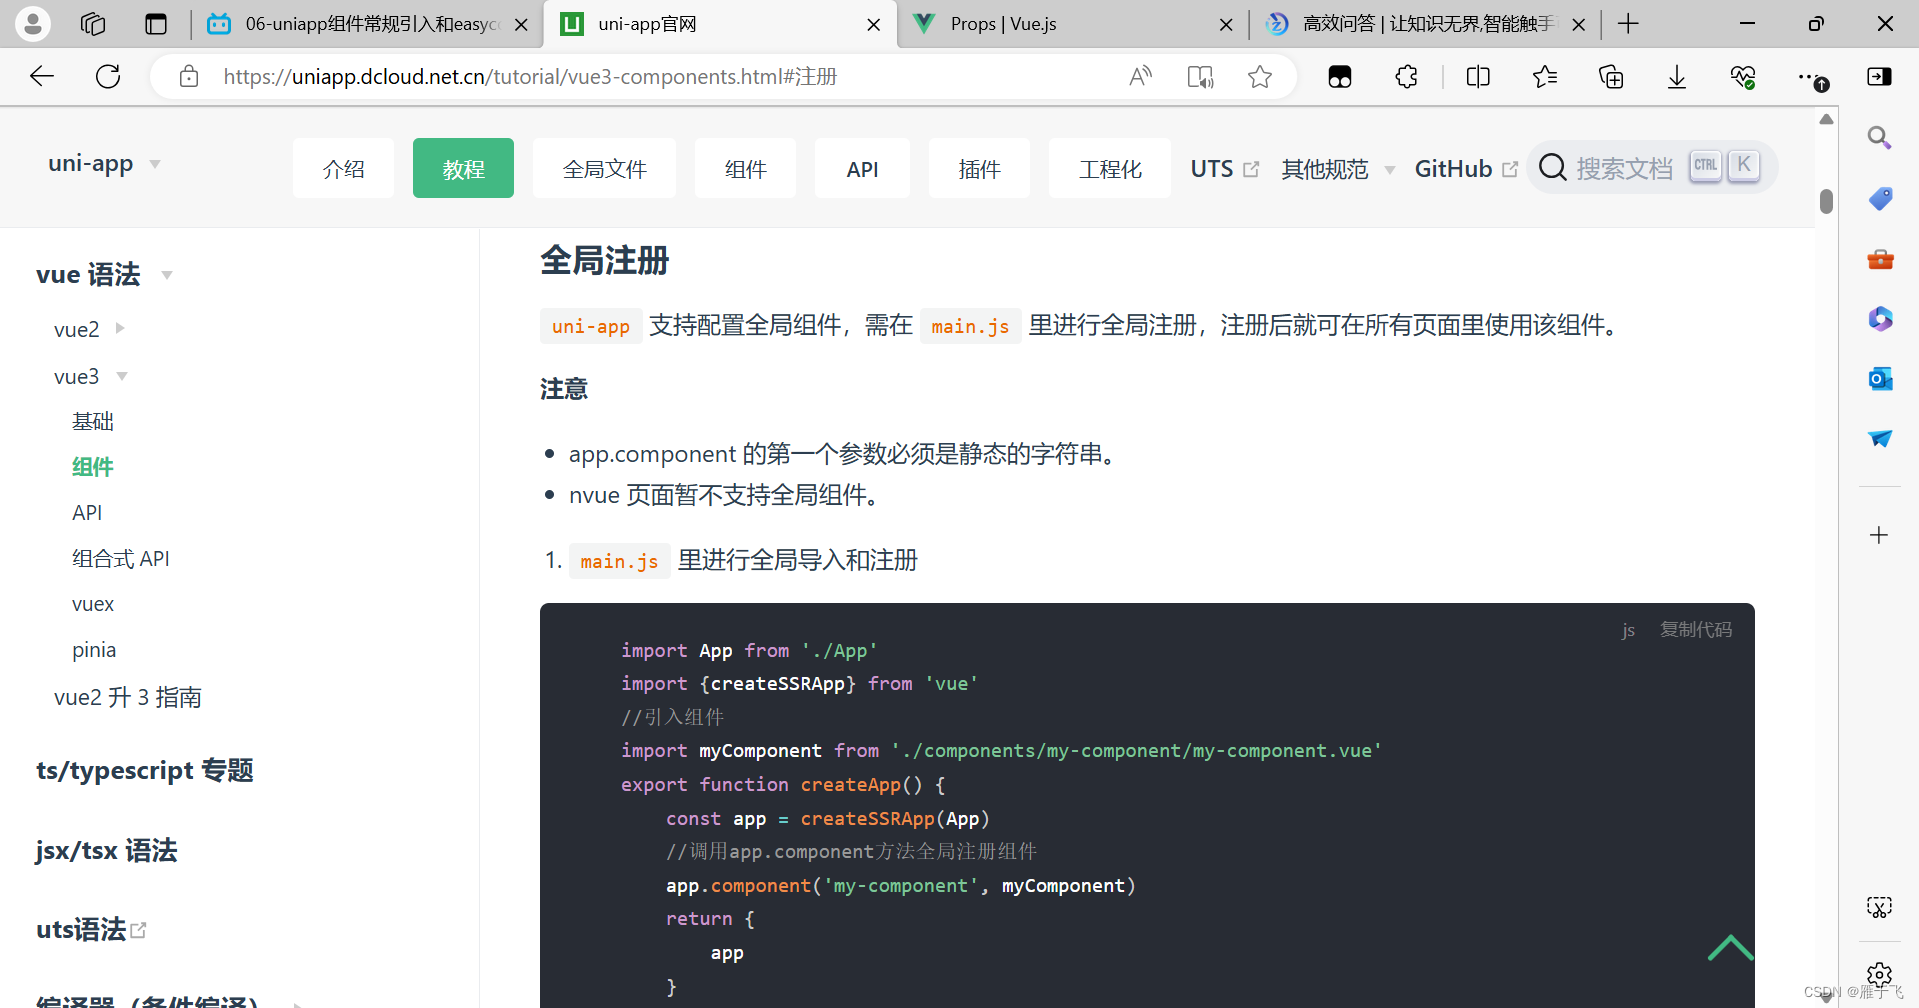Open the 全局文件 navigation item

coord(604,168)
